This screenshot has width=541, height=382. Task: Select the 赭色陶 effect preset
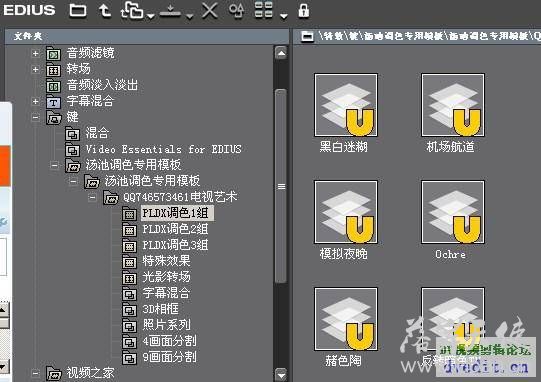point(346,319)
